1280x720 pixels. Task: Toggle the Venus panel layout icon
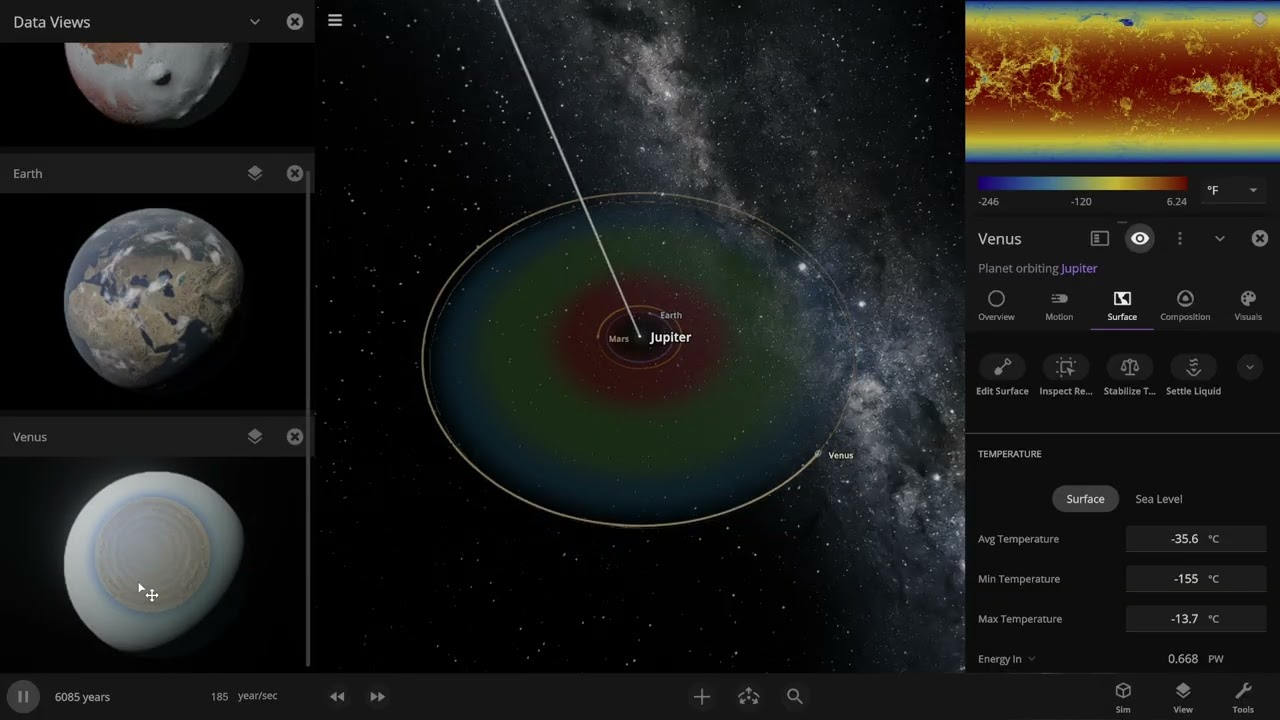(x=1100, y=238)
